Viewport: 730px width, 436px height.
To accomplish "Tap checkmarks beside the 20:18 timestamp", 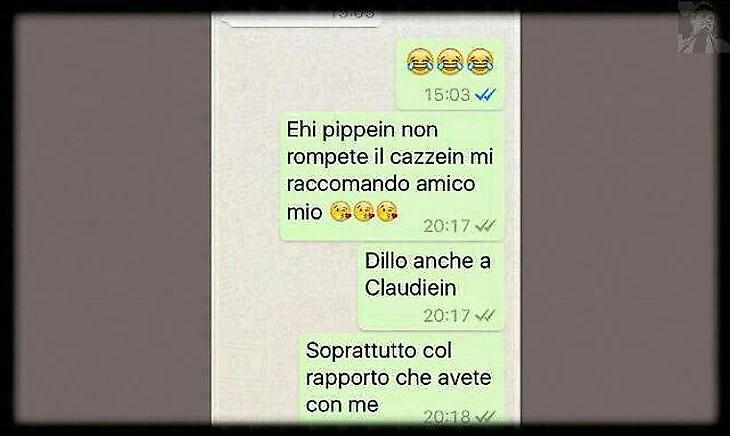I will coord(485,416).
